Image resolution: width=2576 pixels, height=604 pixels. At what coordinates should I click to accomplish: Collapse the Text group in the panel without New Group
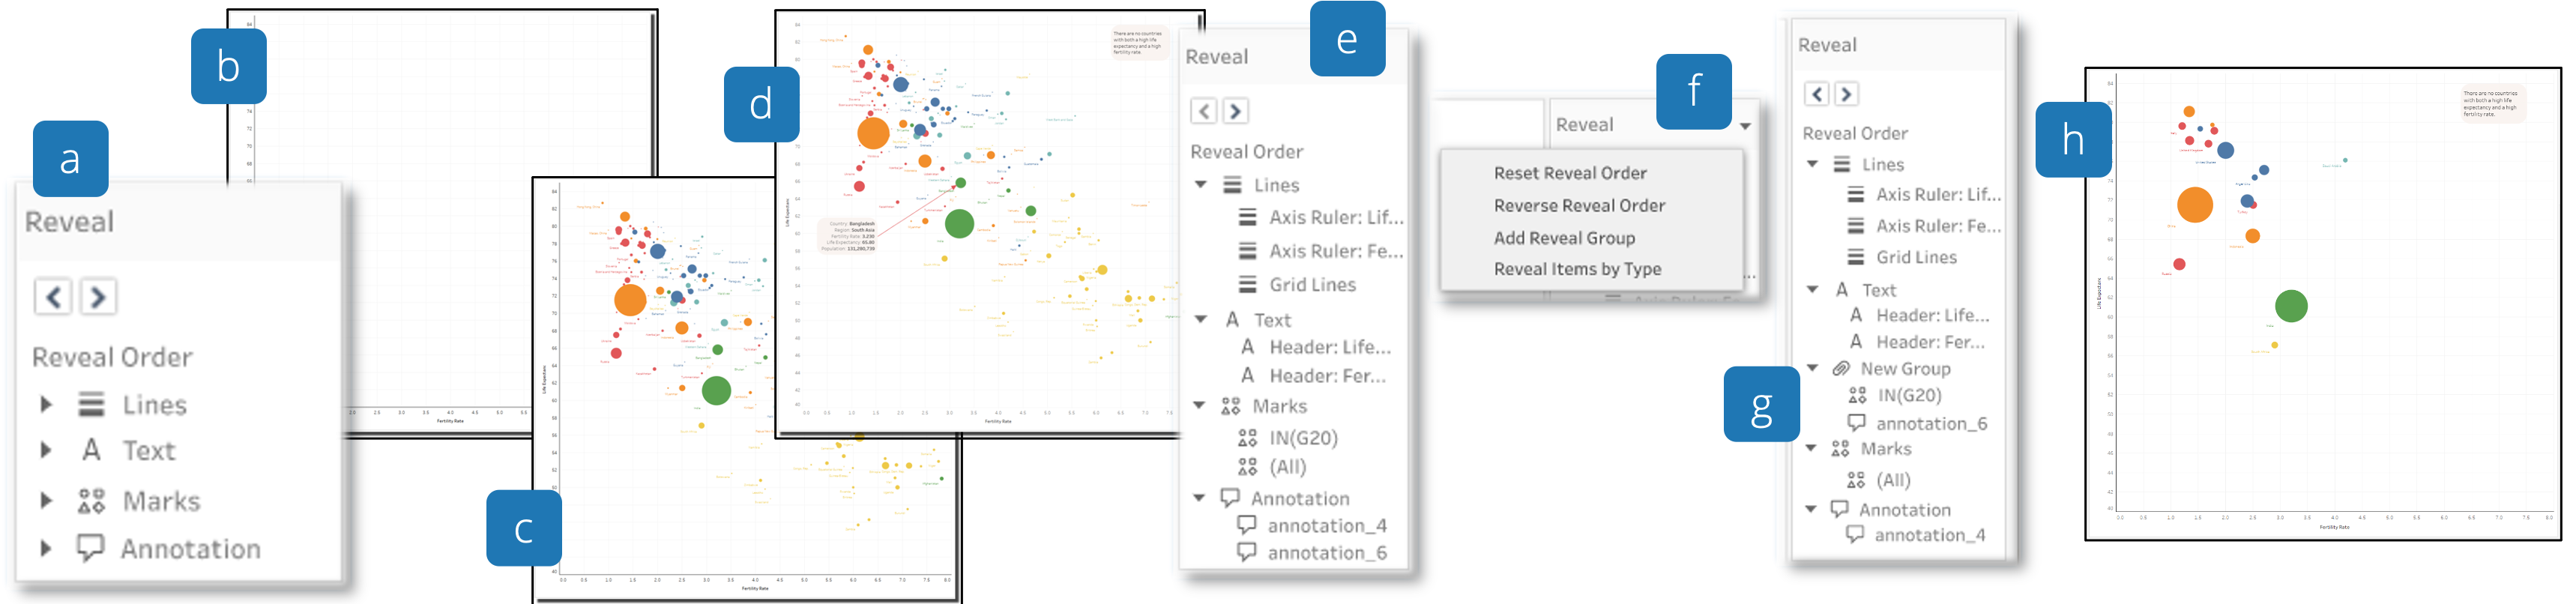[1201, 320]
